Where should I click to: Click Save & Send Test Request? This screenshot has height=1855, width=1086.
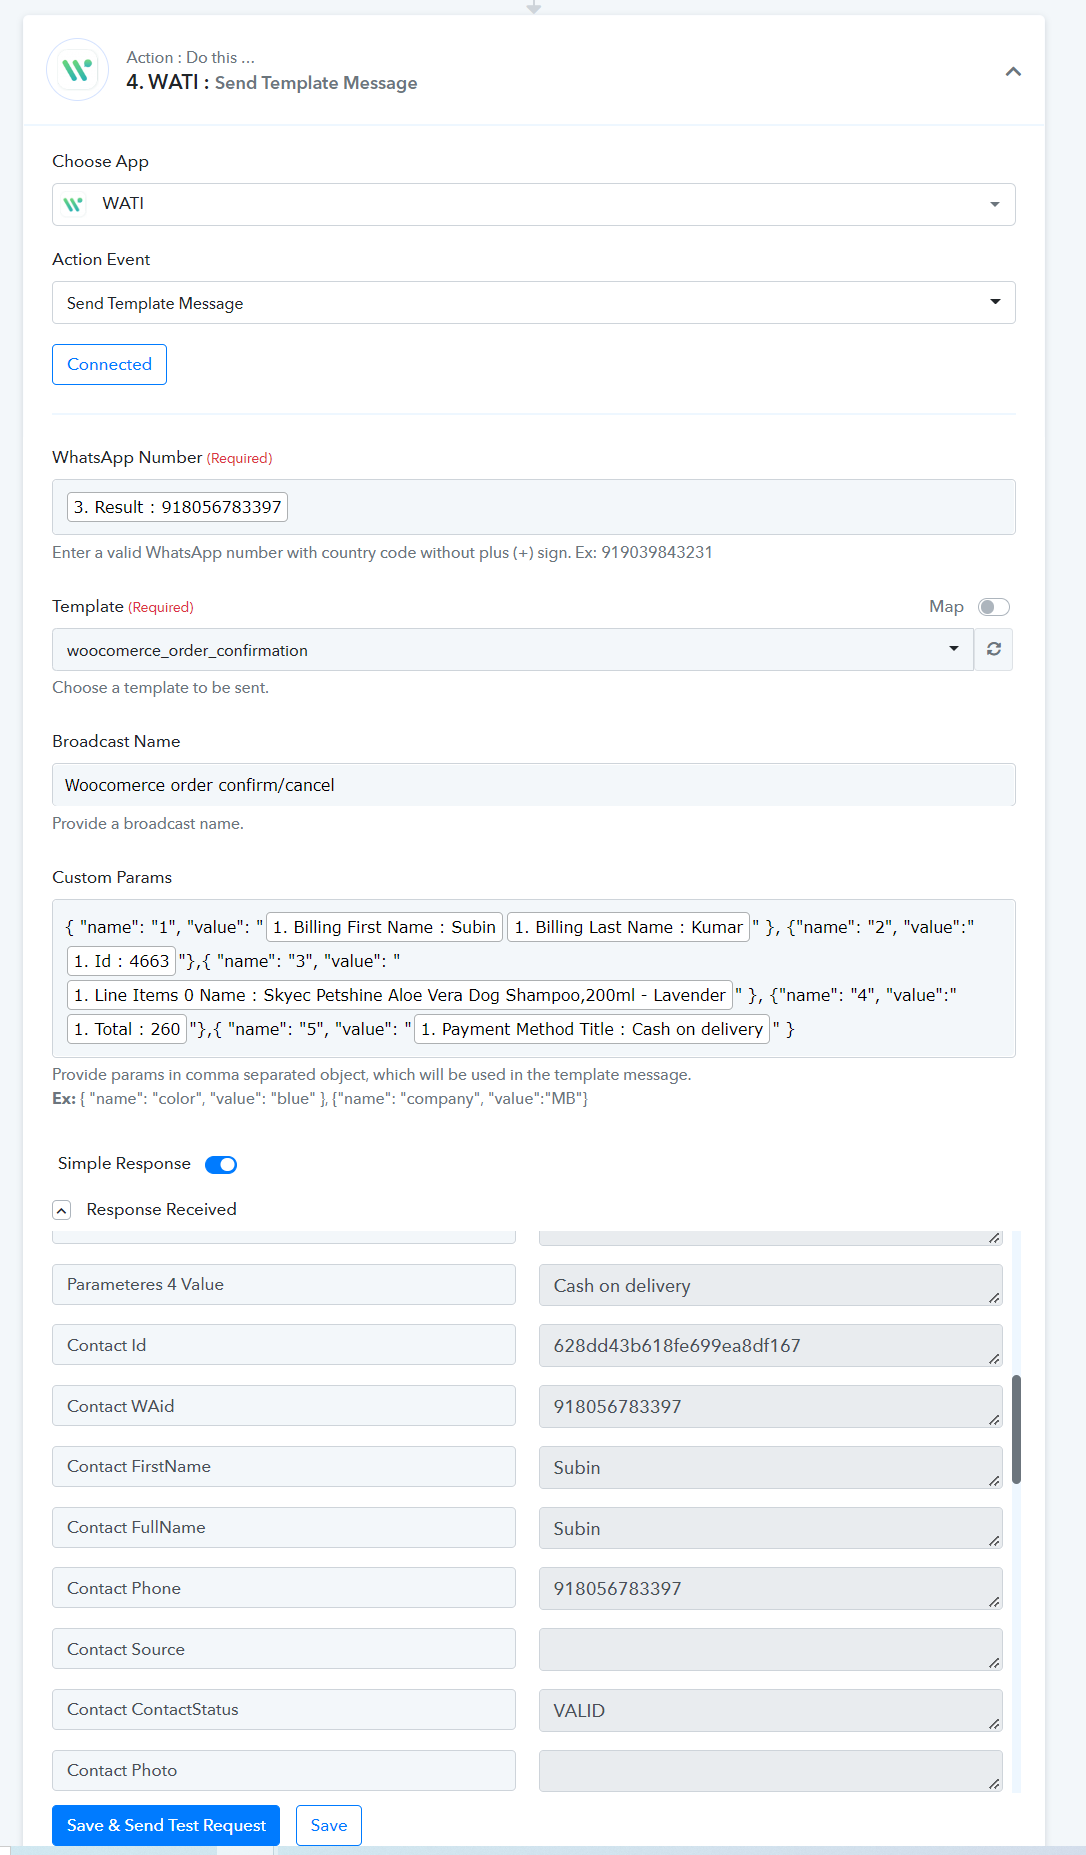(x=166, y=1825)
